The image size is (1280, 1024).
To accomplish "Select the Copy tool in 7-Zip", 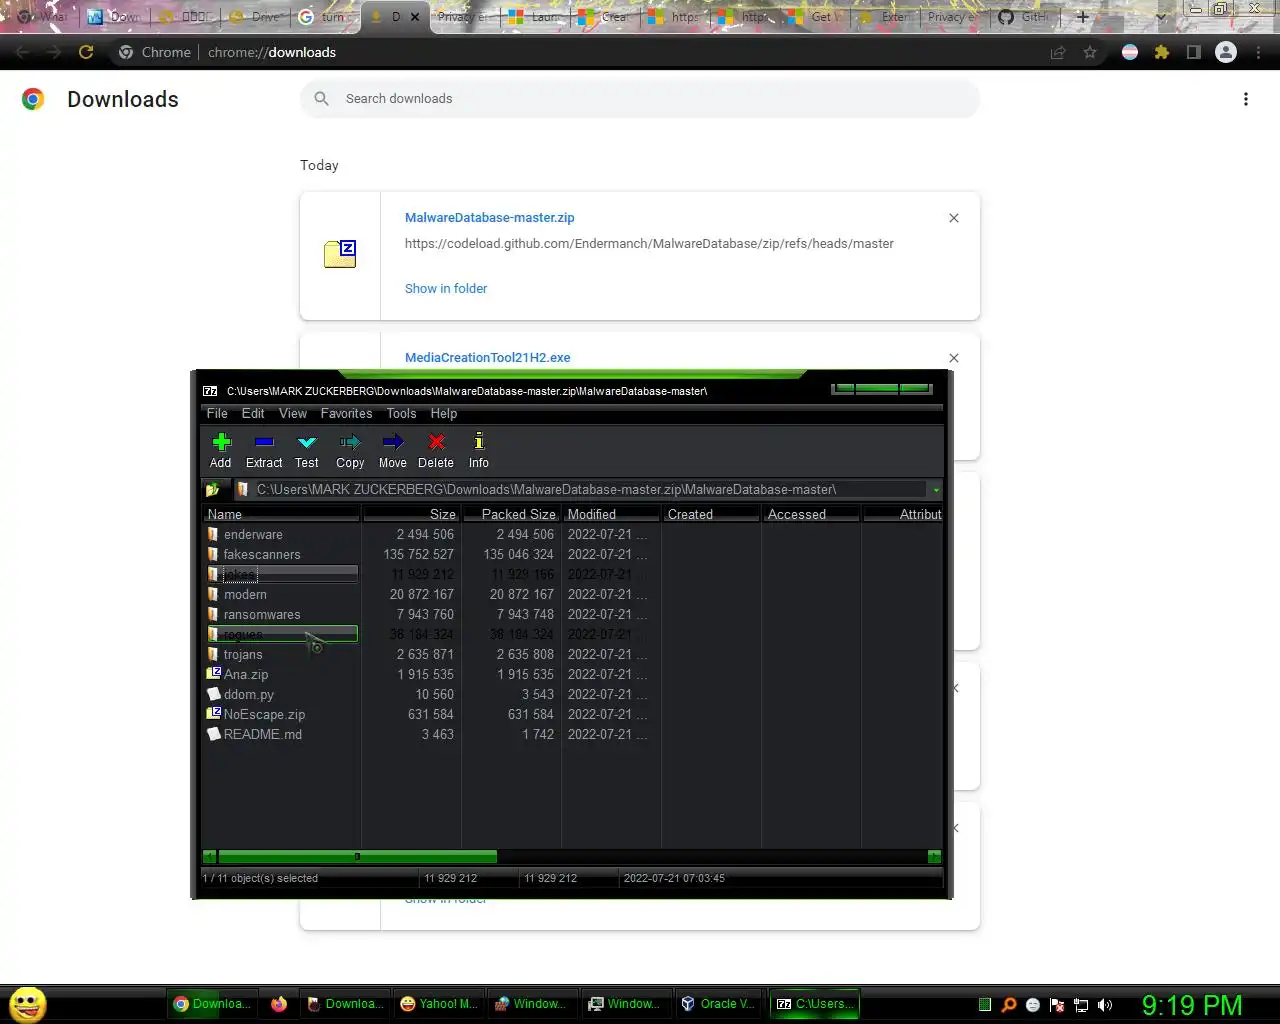I will click(350, 450).
